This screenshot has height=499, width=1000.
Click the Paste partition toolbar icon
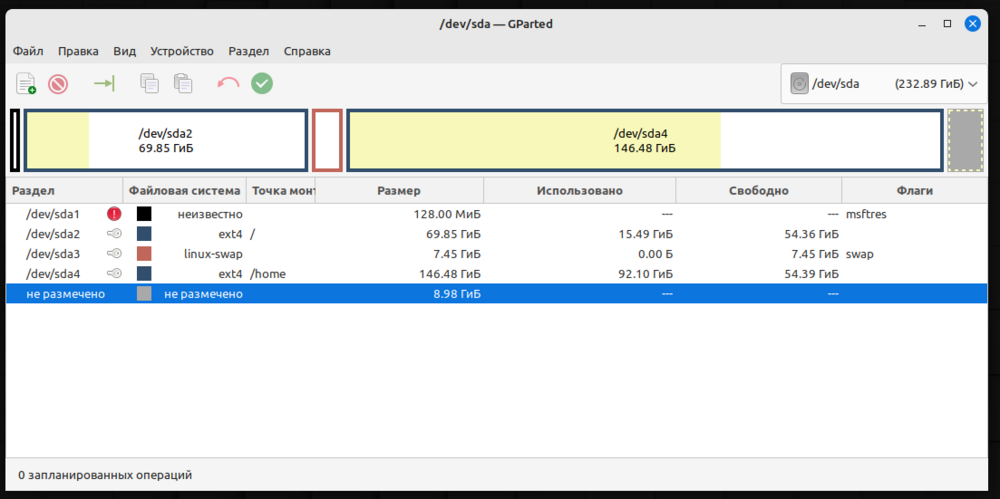[x=183, y=84]
